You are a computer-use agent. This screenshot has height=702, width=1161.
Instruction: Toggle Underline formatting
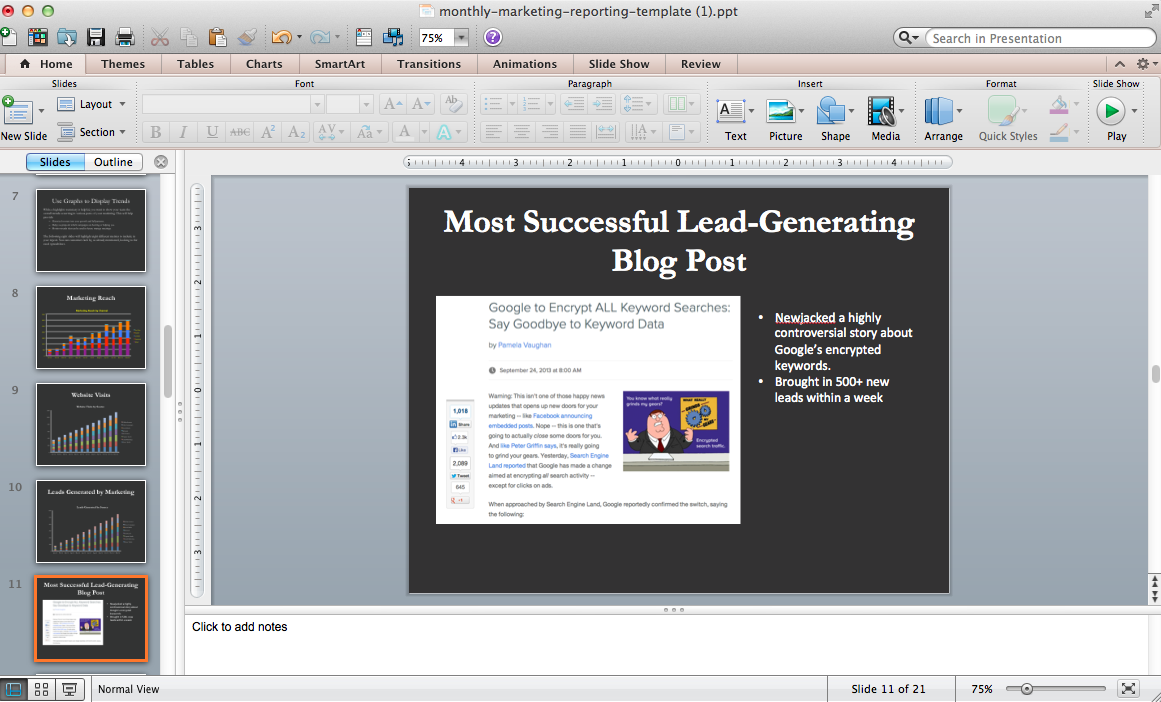coord(212,133)
